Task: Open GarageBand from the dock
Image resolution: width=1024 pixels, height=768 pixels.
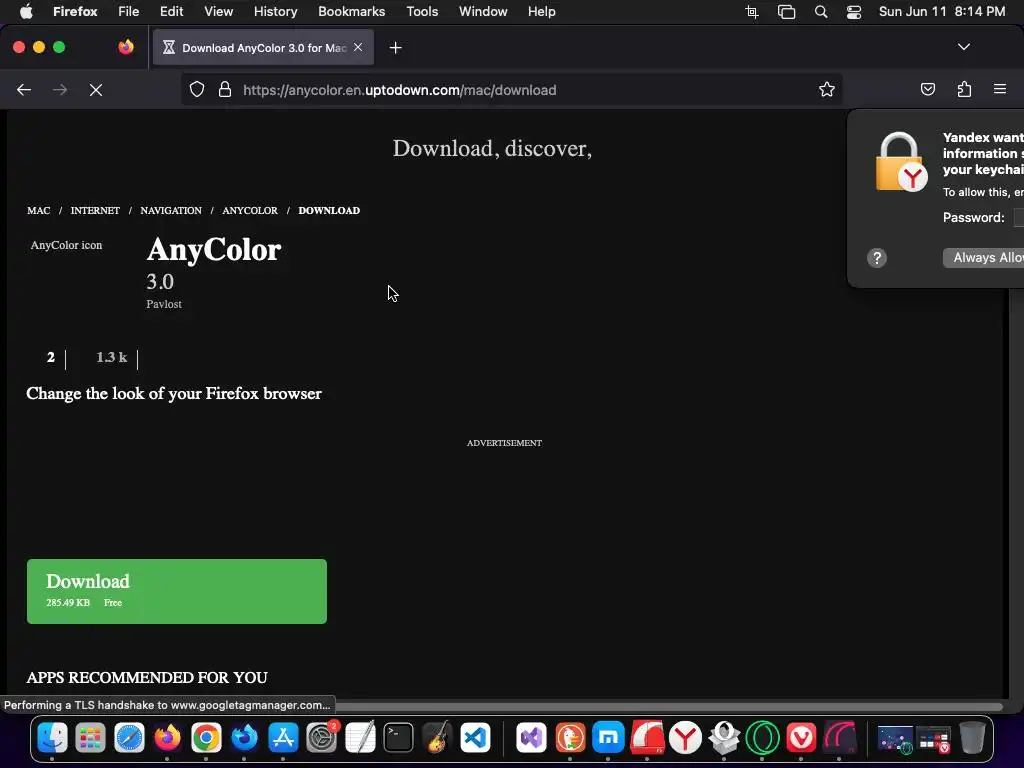Action: click(437, 738)
